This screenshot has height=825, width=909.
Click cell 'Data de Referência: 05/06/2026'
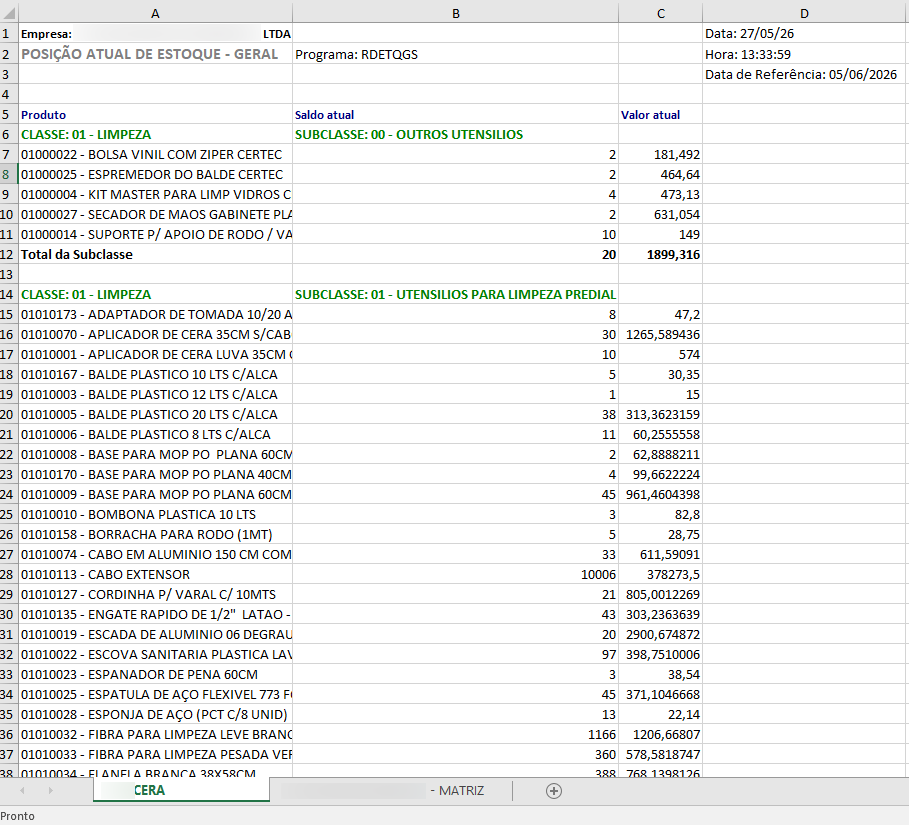pyautogui.click(x=804, y=74)
